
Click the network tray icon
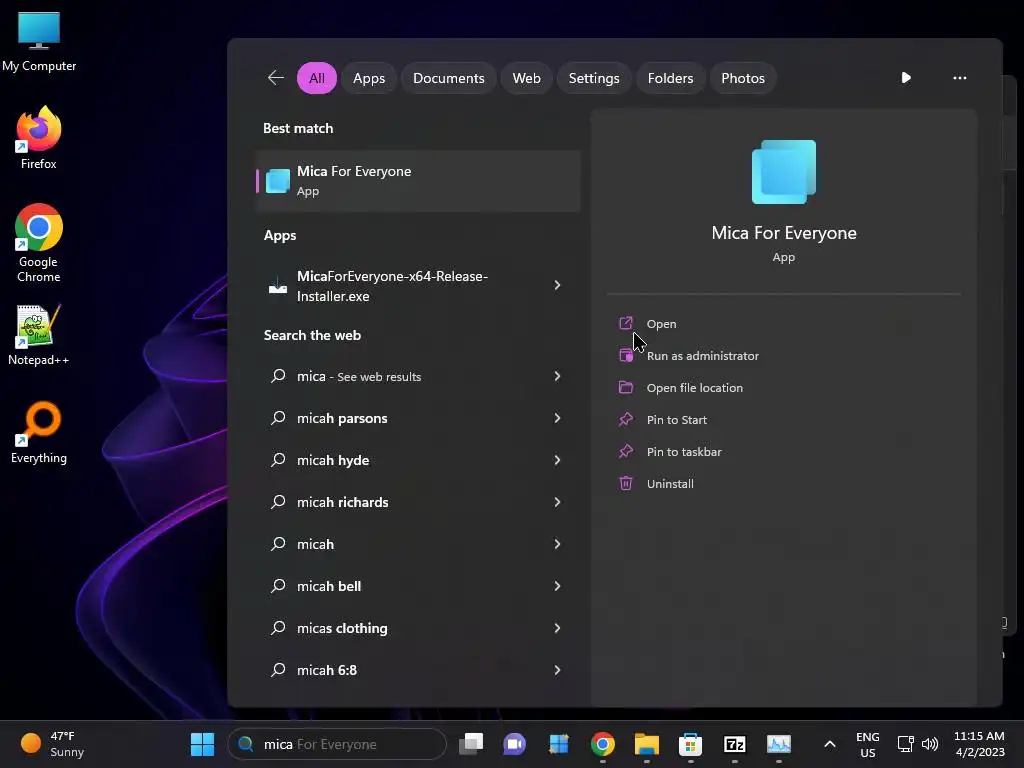[x=905, y=744]
